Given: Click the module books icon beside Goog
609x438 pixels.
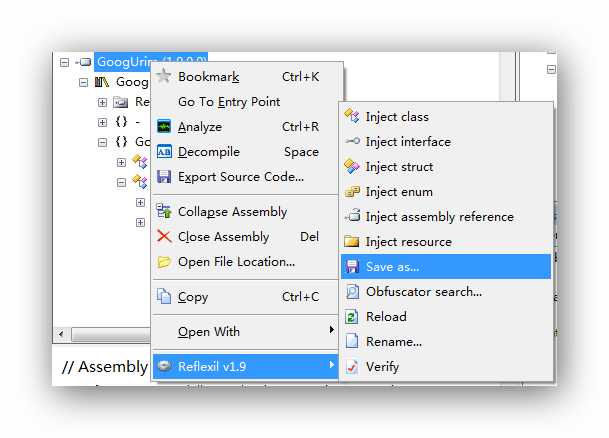Looking at the screenshot, I should [102, 82].
